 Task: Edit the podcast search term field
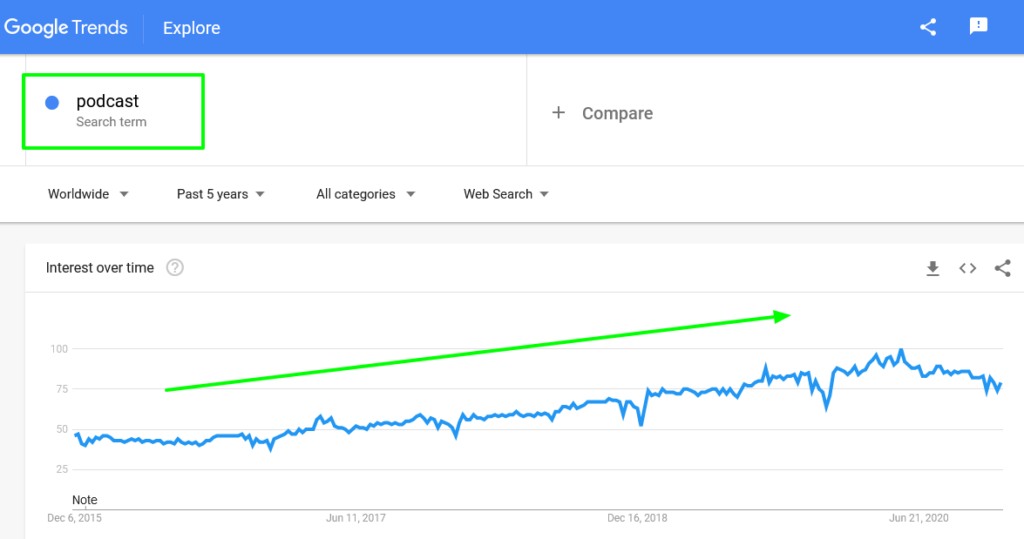coord(114,110)
